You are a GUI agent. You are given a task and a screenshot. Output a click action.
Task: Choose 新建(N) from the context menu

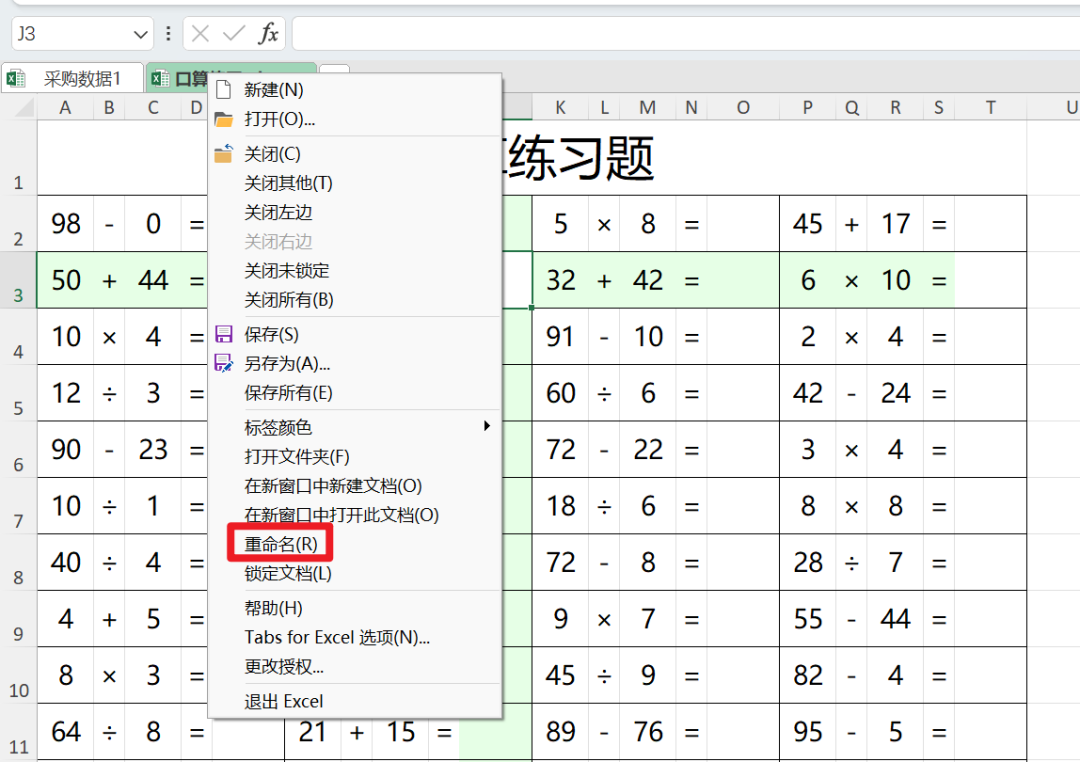coord(355,90)
